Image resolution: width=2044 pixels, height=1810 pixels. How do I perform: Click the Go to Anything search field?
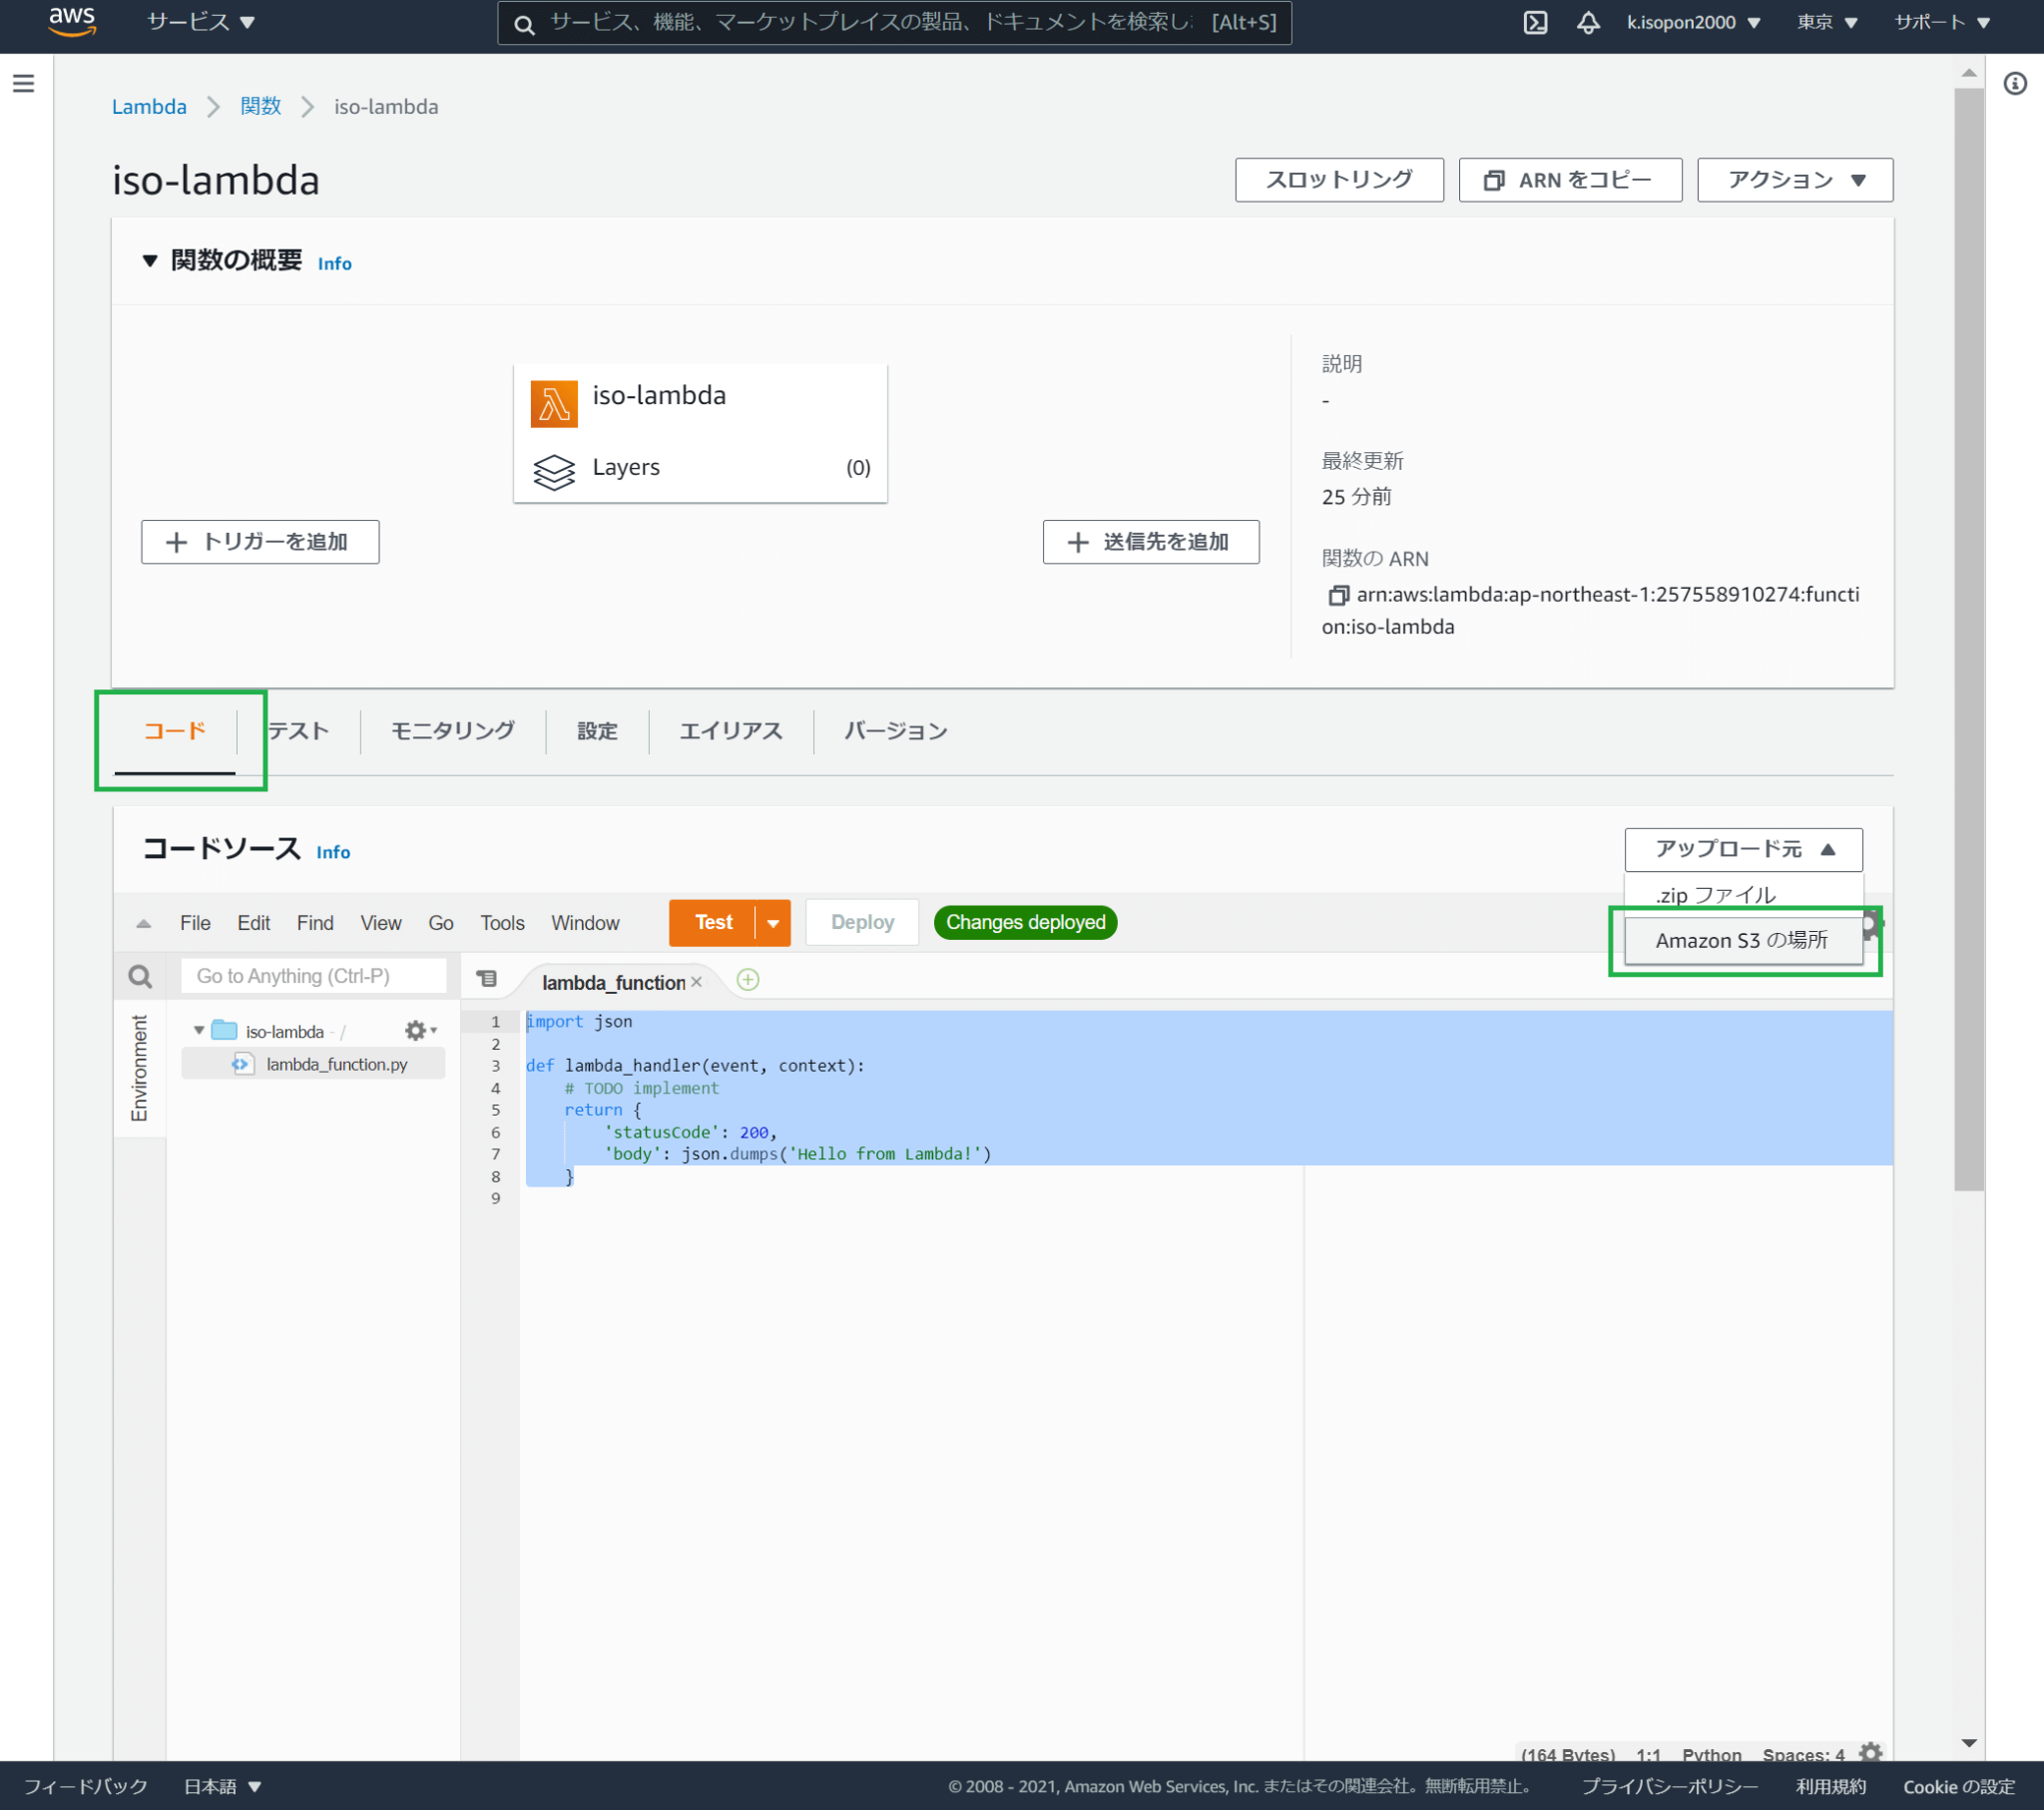click(314, 976)
